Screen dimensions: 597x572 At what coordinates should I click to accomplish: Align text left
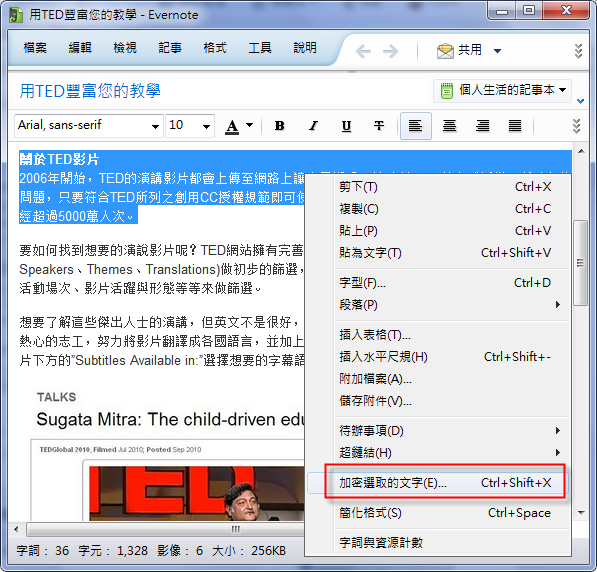tap(415, 126)
